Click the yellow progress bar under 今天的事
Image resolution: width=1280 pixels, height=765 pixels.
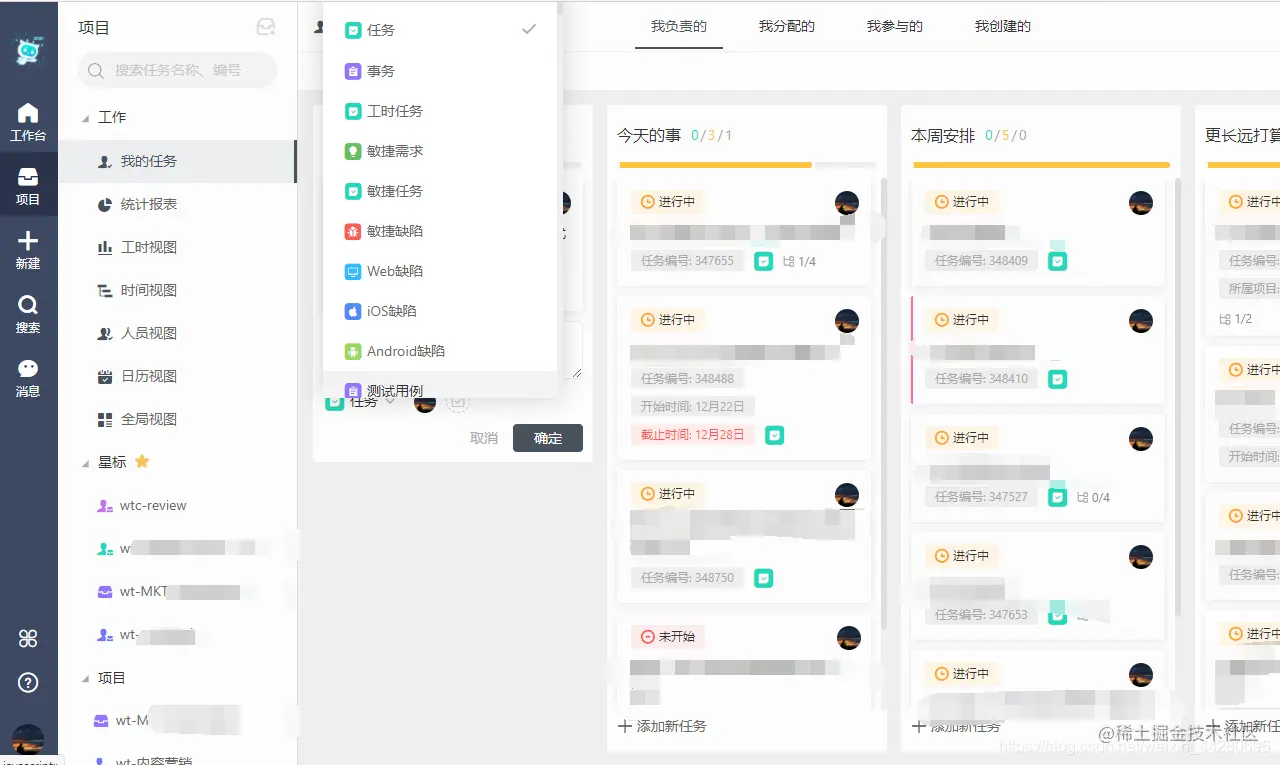(x=714, y=163)
